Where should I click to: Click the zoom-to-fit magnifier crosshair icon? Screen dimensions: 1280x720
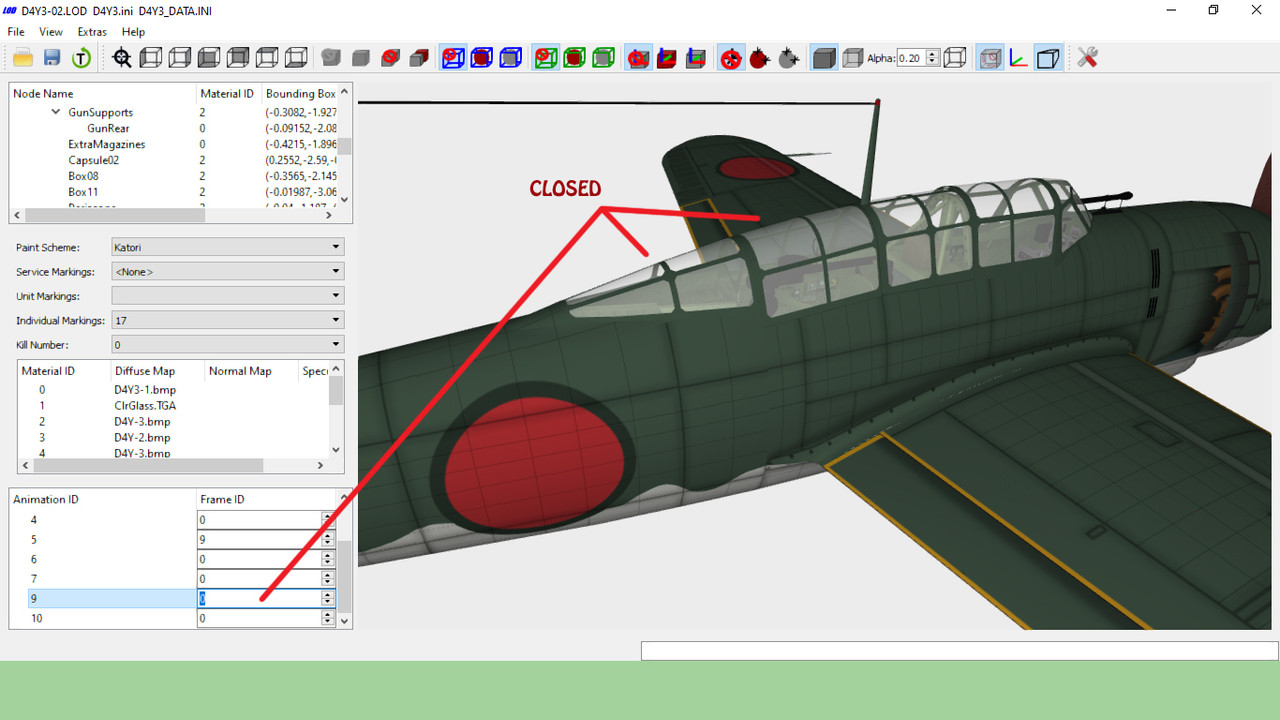[x=122, y=58]
